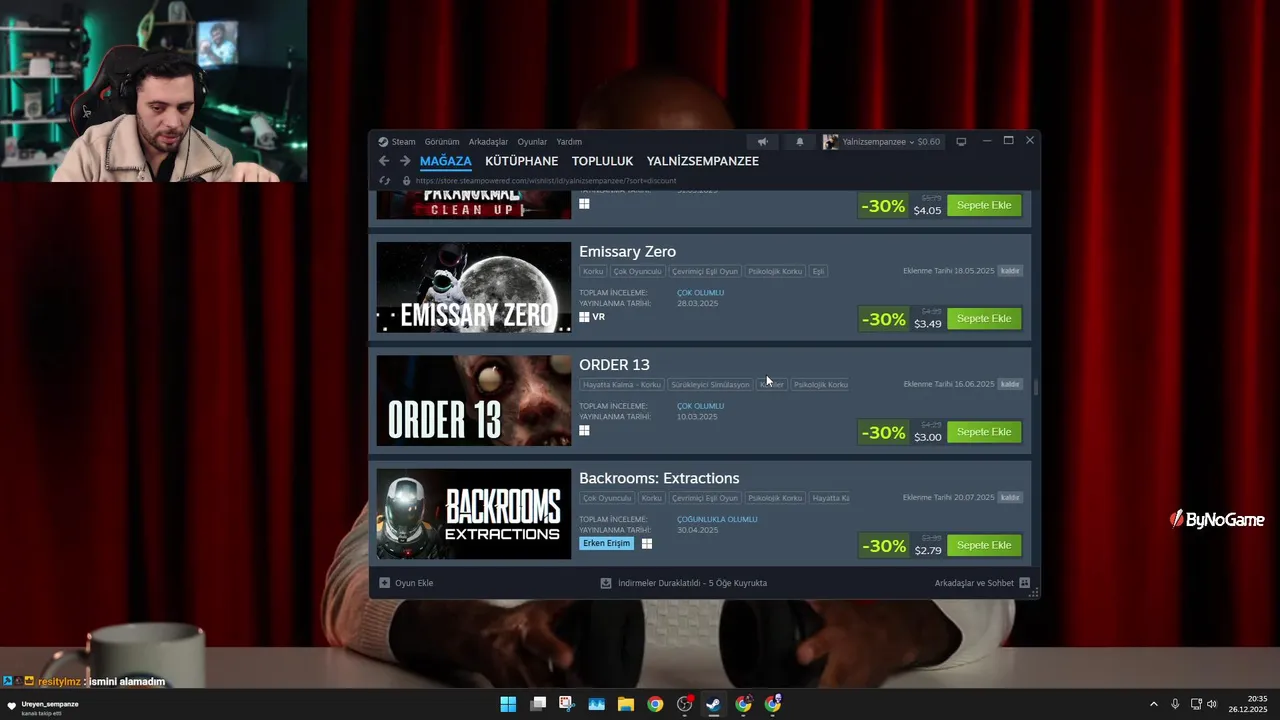
Task: Remove Emissary Zero from wishlist (kaldır)
Action: tap(1010, 271)
